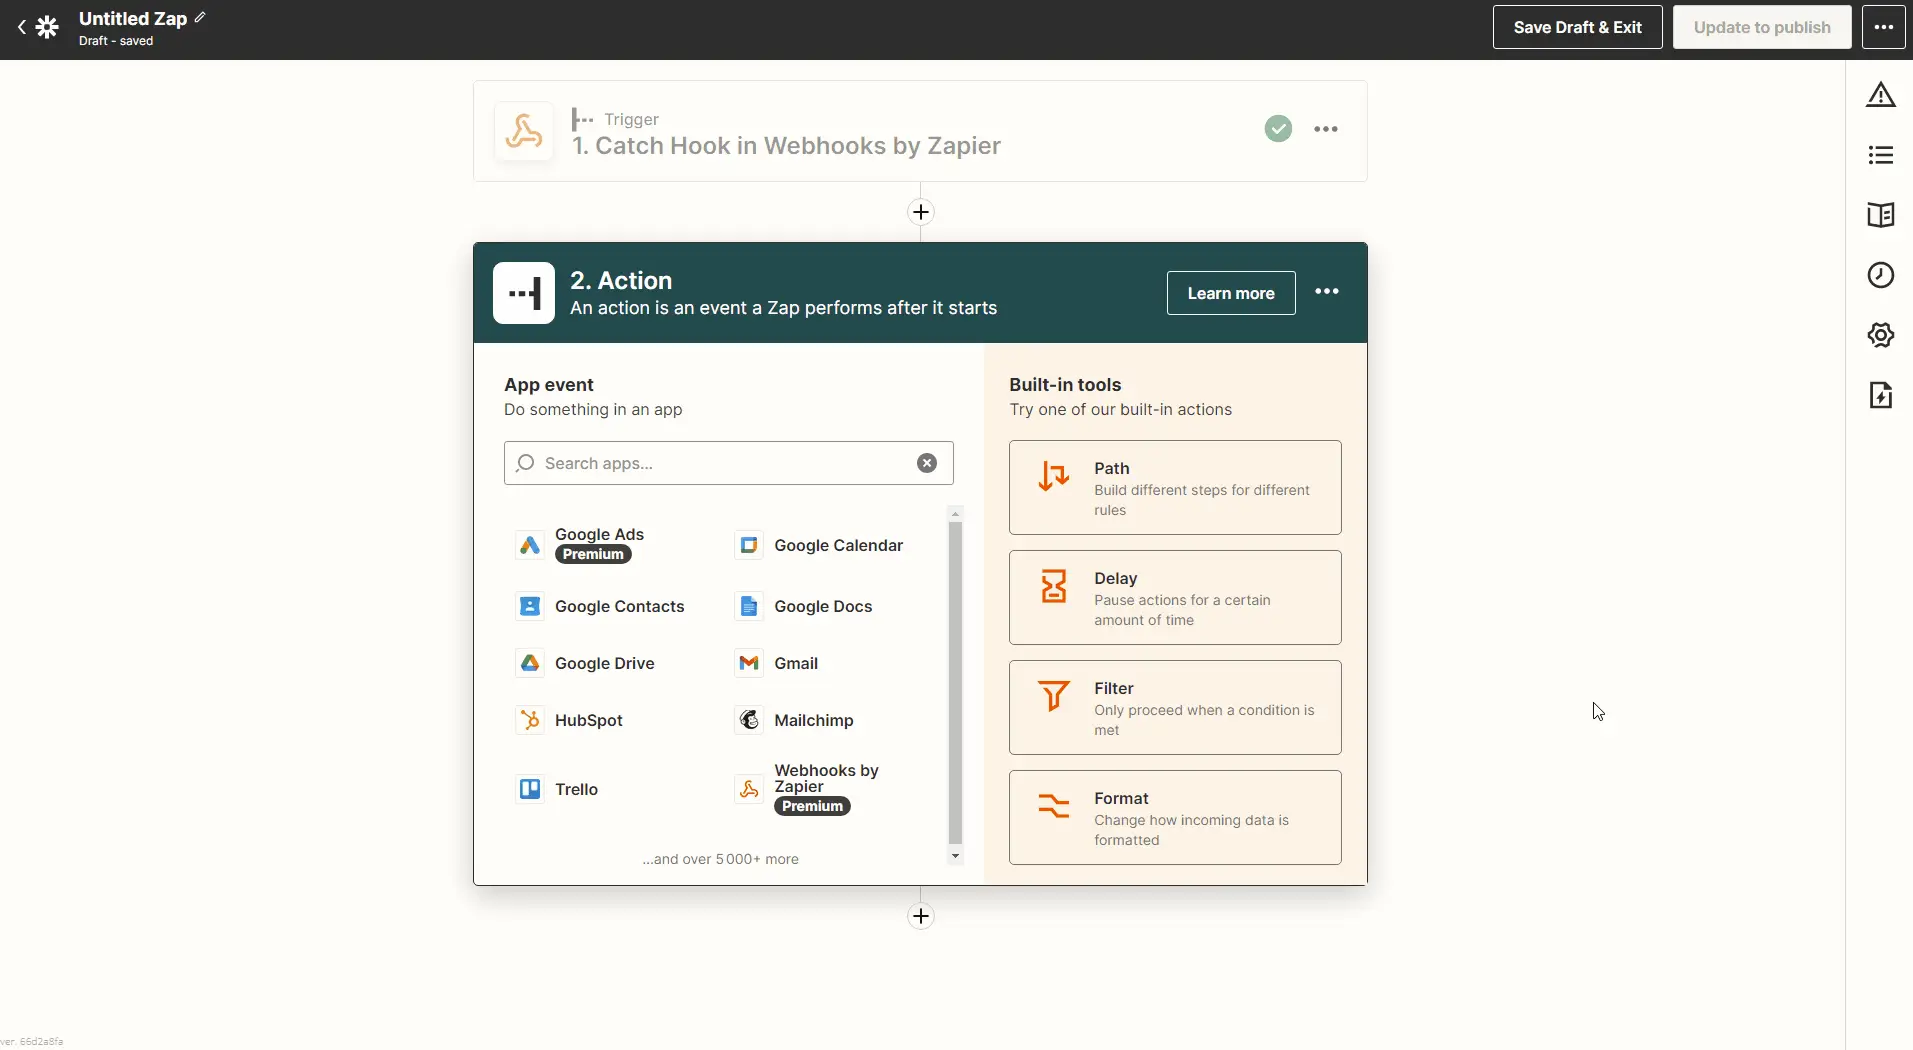Open Zap settings gear panel

pyautogui.click(x=1881, y=335)
